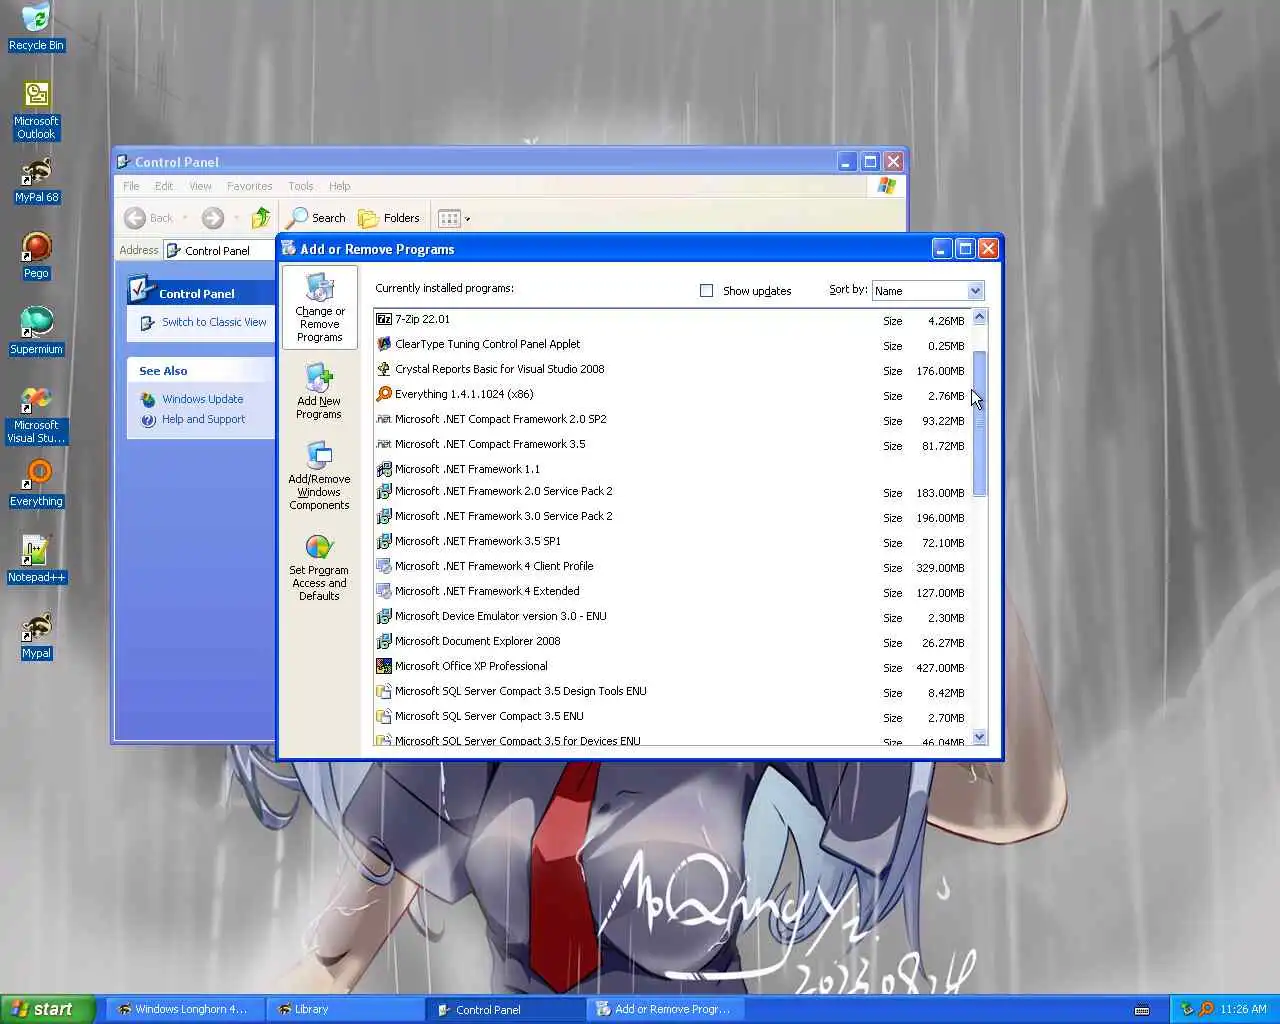
Task: Open Mypal desktop shortcut
Action: pyautogui.click(x=36, y=636)
